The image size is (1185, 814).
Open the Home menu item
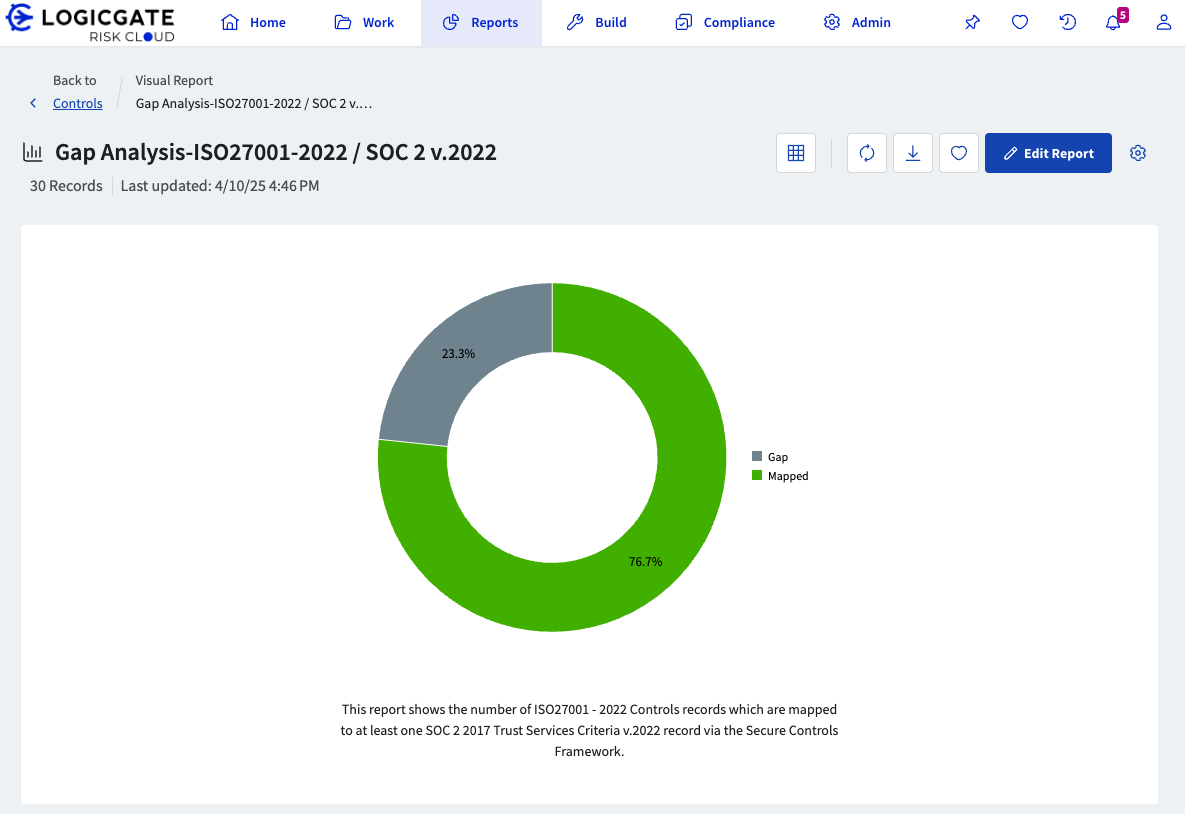pos(253,23)
